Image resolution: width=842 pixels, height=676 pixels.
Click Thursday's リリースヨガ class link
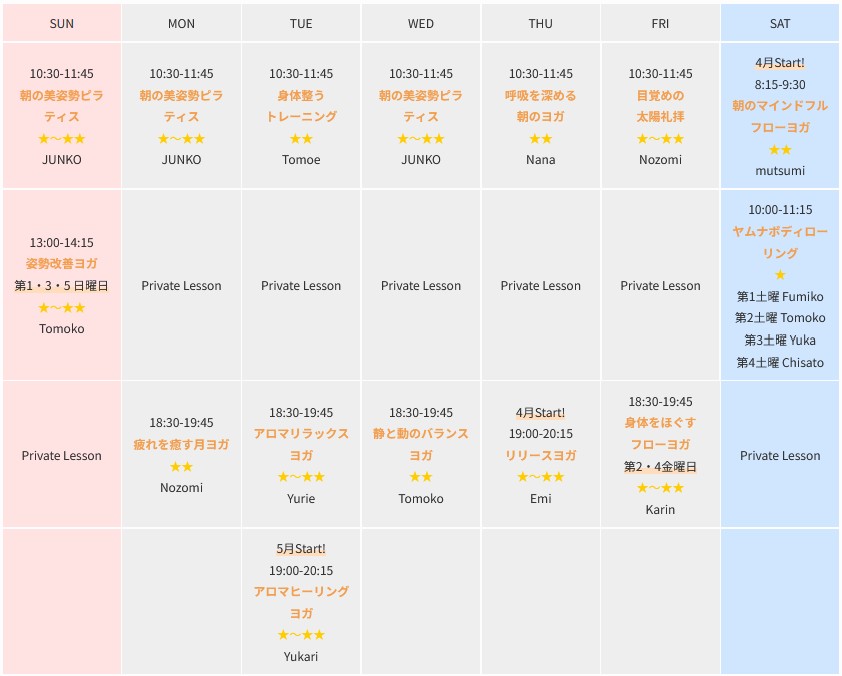tap(540, 455)
